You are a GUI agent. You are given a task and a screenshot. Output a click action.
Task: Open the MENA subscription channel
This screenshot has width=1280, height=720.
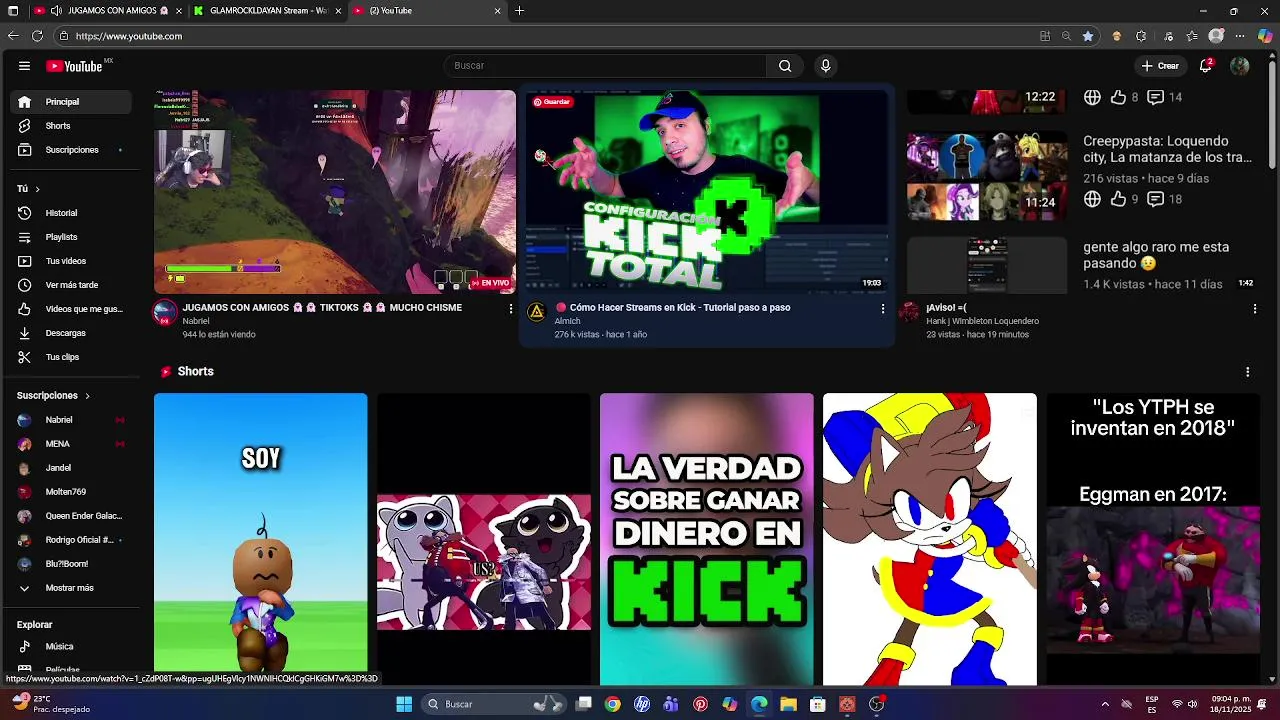tap(70, 444)
